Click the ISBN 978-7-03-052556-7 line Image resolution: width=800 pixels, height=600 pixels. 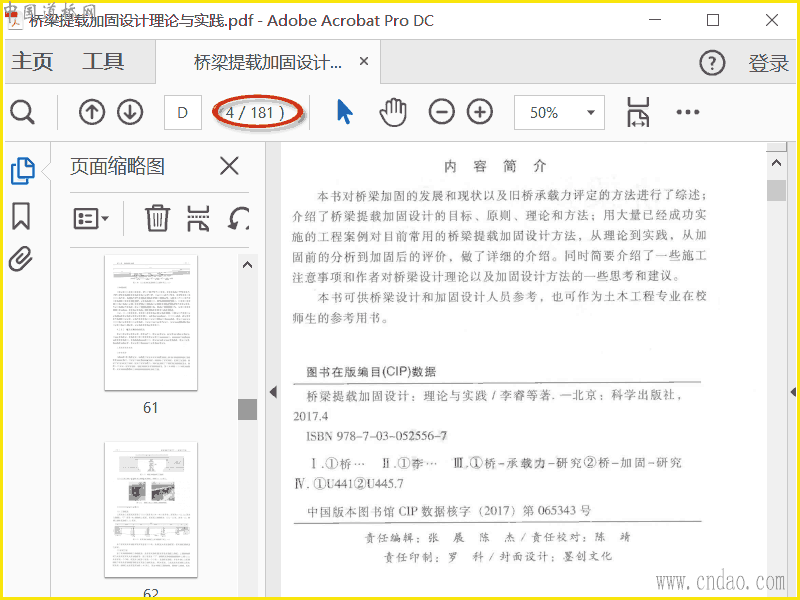(377, 436)
